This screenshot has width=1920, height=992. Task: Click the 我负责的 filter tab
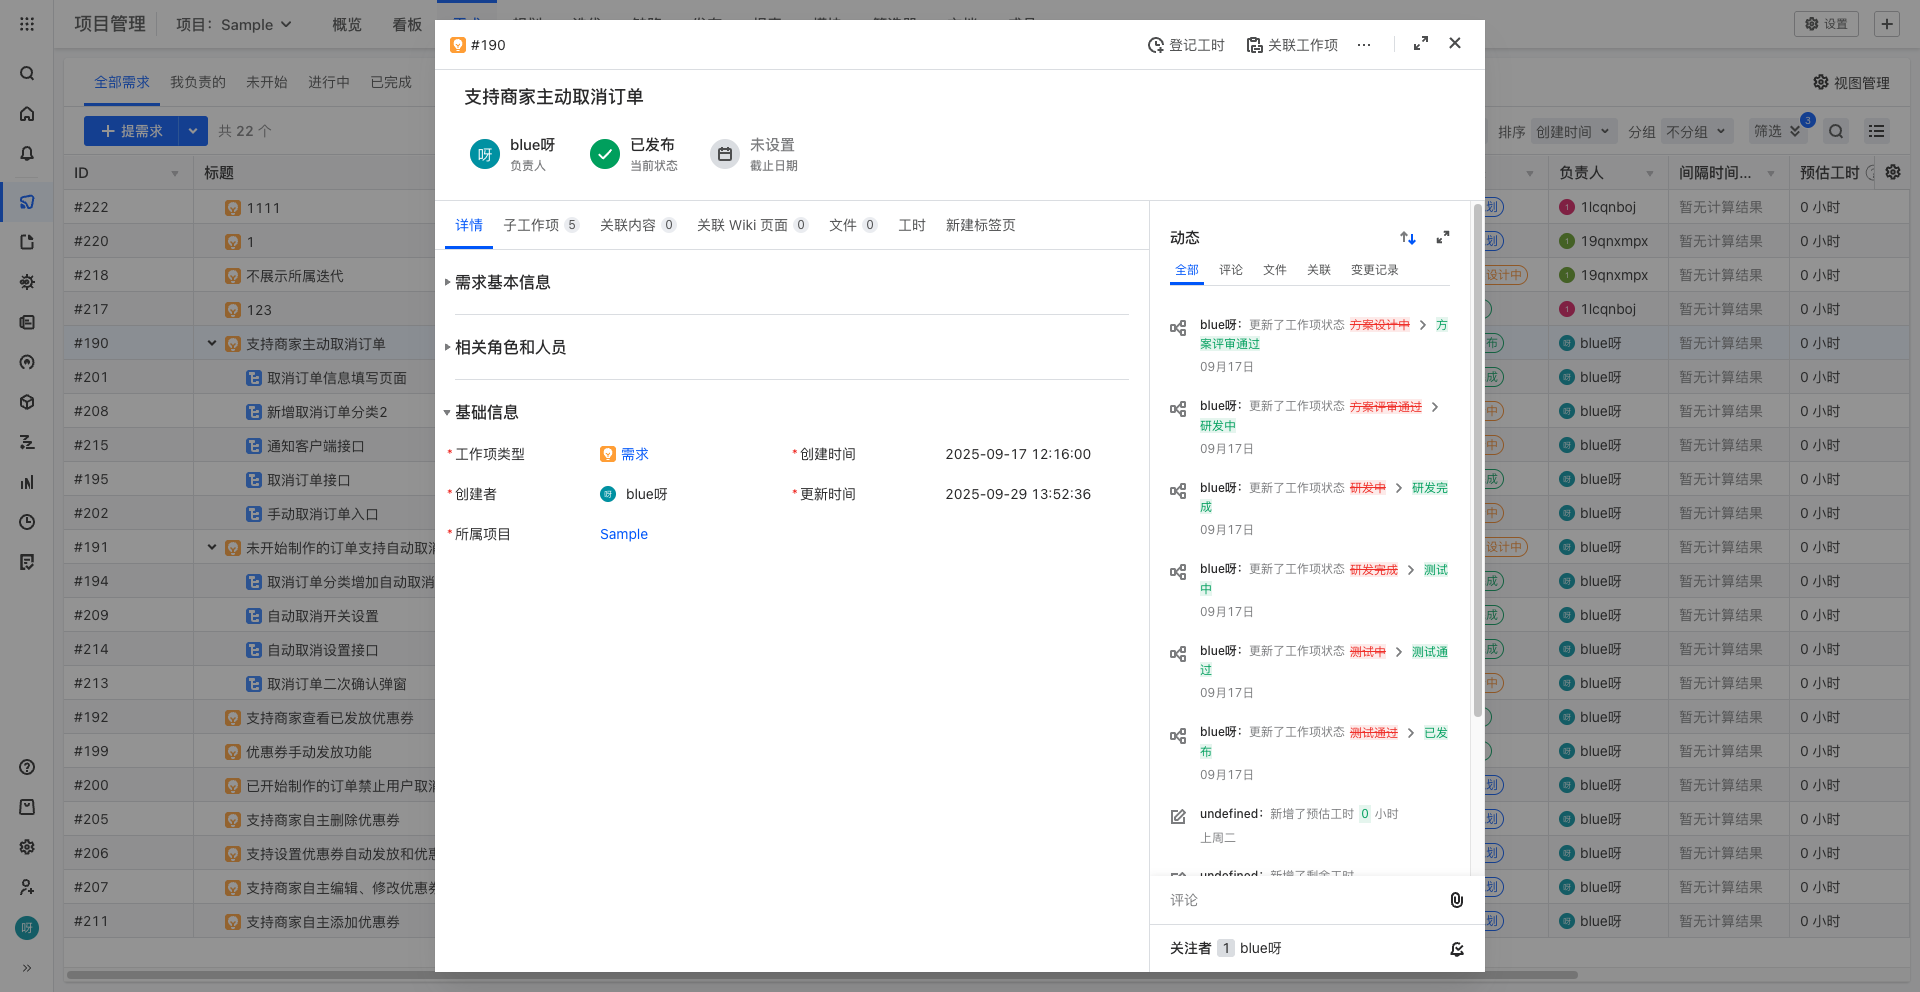pyautogui.click(x=198, y=83)
